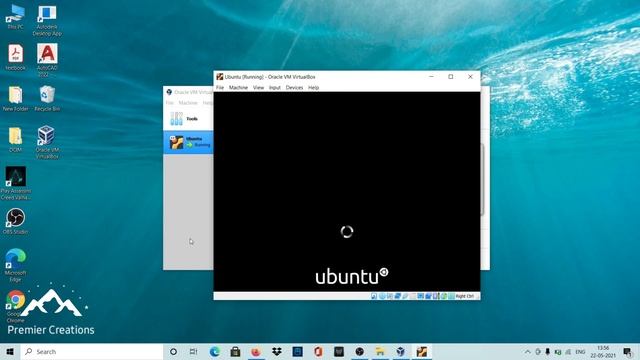Select the DCIM folder on desktop
The width and height of the screenshot is (640, 360).
tap(16, 140)
